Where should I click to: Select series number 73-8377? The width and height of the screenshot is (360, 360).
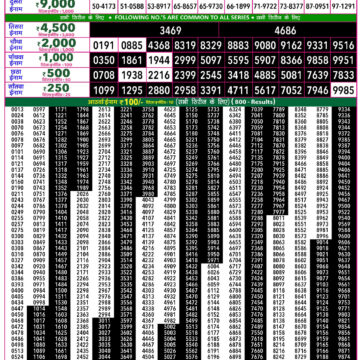pyautogui.click(x=291, y=6)
